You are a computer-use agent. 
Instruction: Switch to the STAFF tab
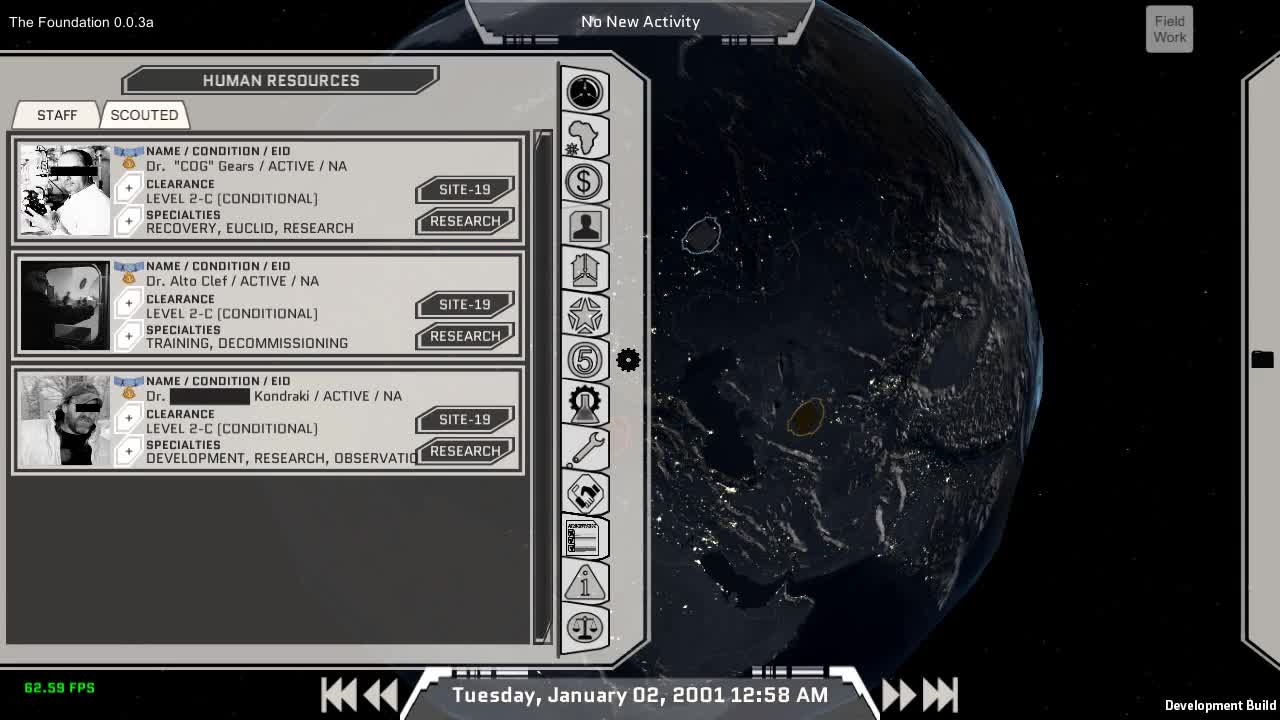(x=57, y=115)
